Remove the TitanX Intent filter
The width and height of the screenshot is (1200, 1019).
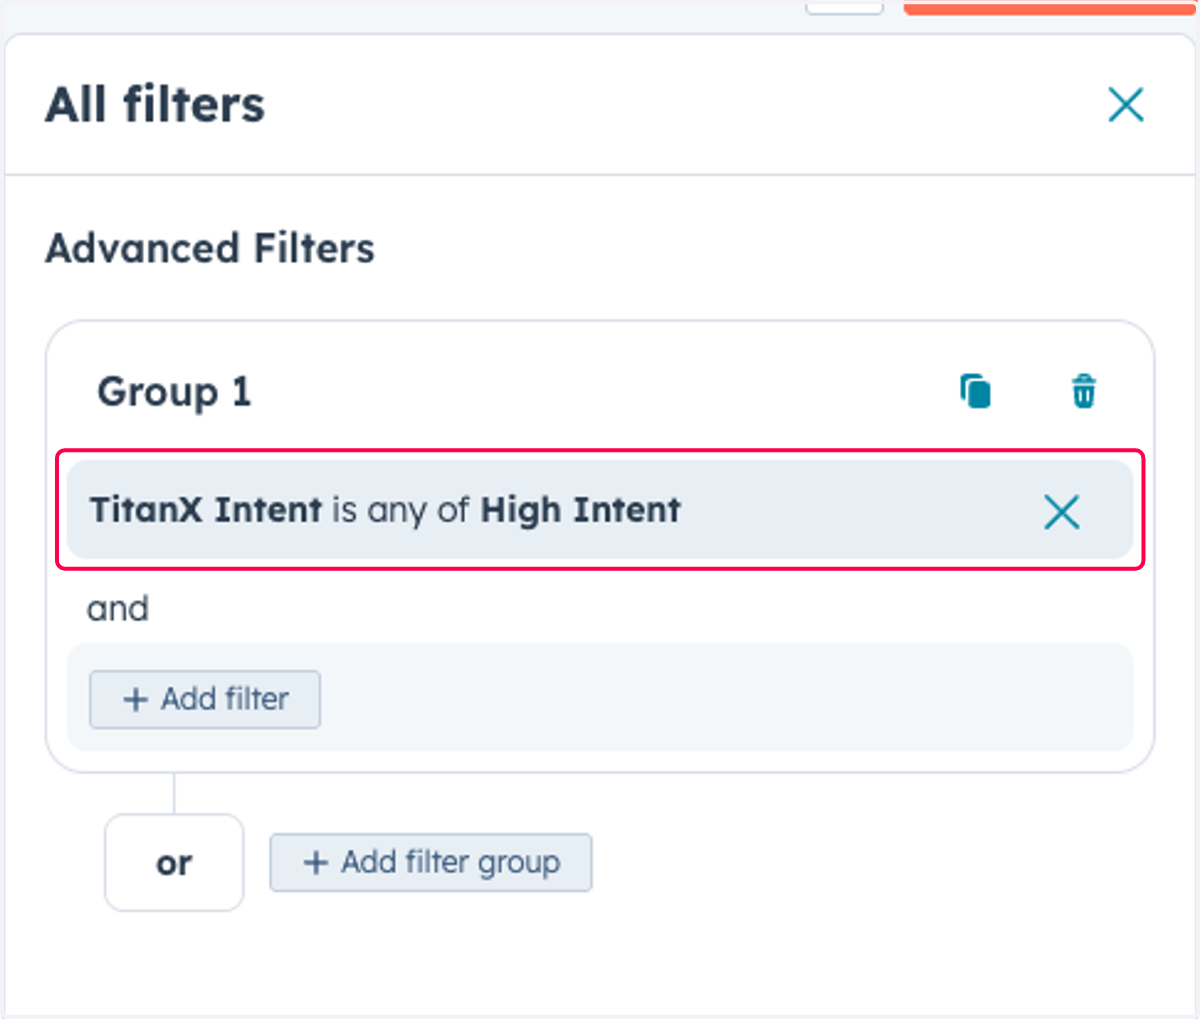pyautogui.click(x=1061, y=512)
